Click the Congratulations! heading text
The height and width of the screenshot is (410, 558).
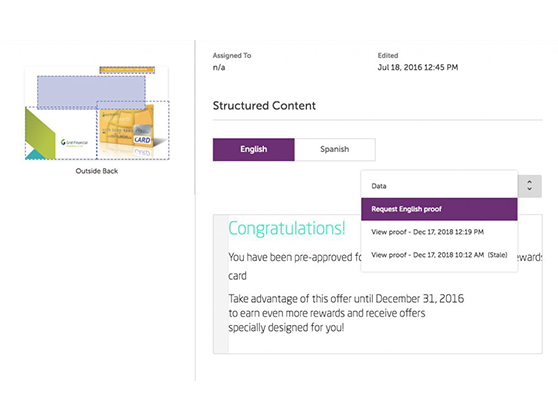[287, 228]
